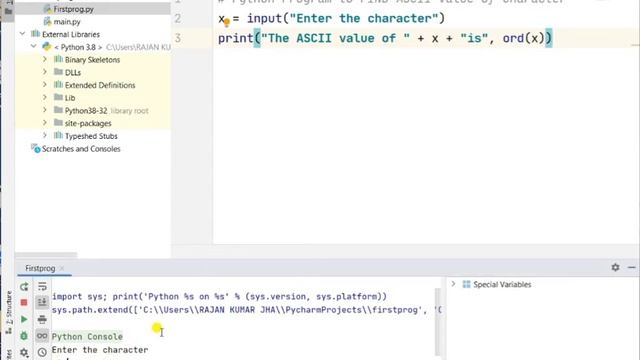Hide the console tool window
Image resolution: width=640 pixels, height=360 pixels.
tap(631, 267)
